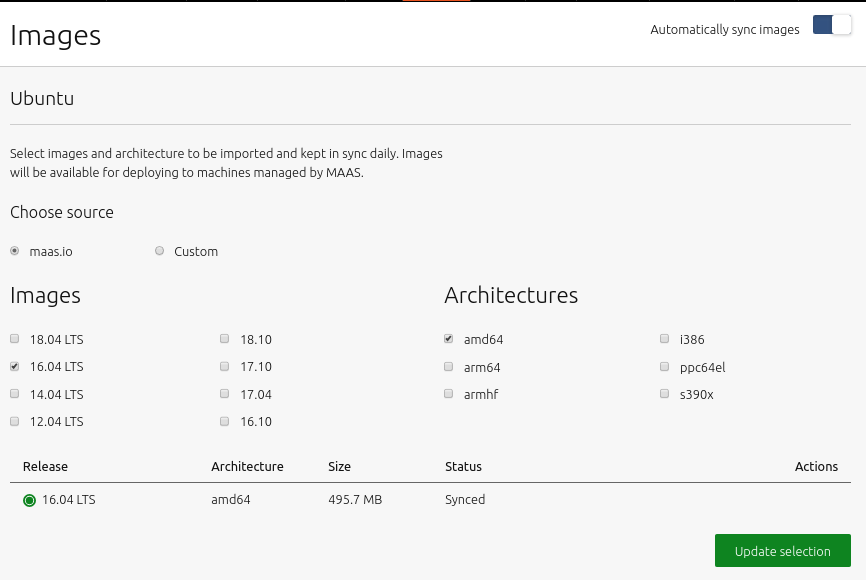
Task: Enable the 14.04 LTS image checkbox
Action: coord(15,394)
